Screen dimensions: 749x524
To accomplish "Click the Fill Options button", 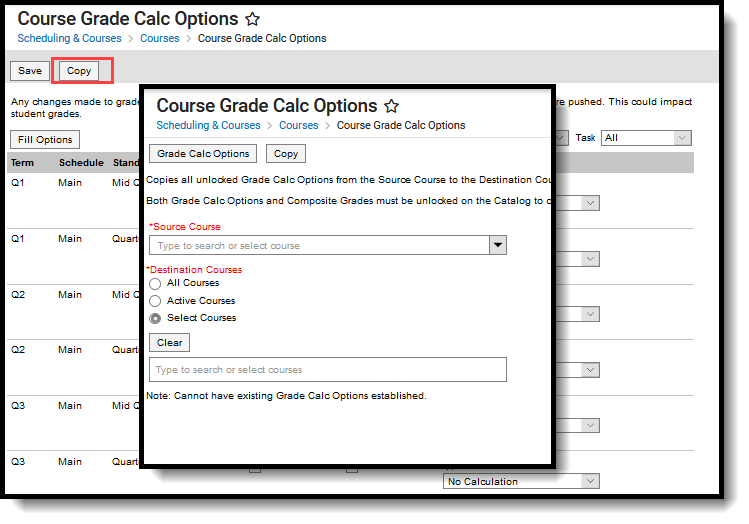I will (x=45, y=139).
